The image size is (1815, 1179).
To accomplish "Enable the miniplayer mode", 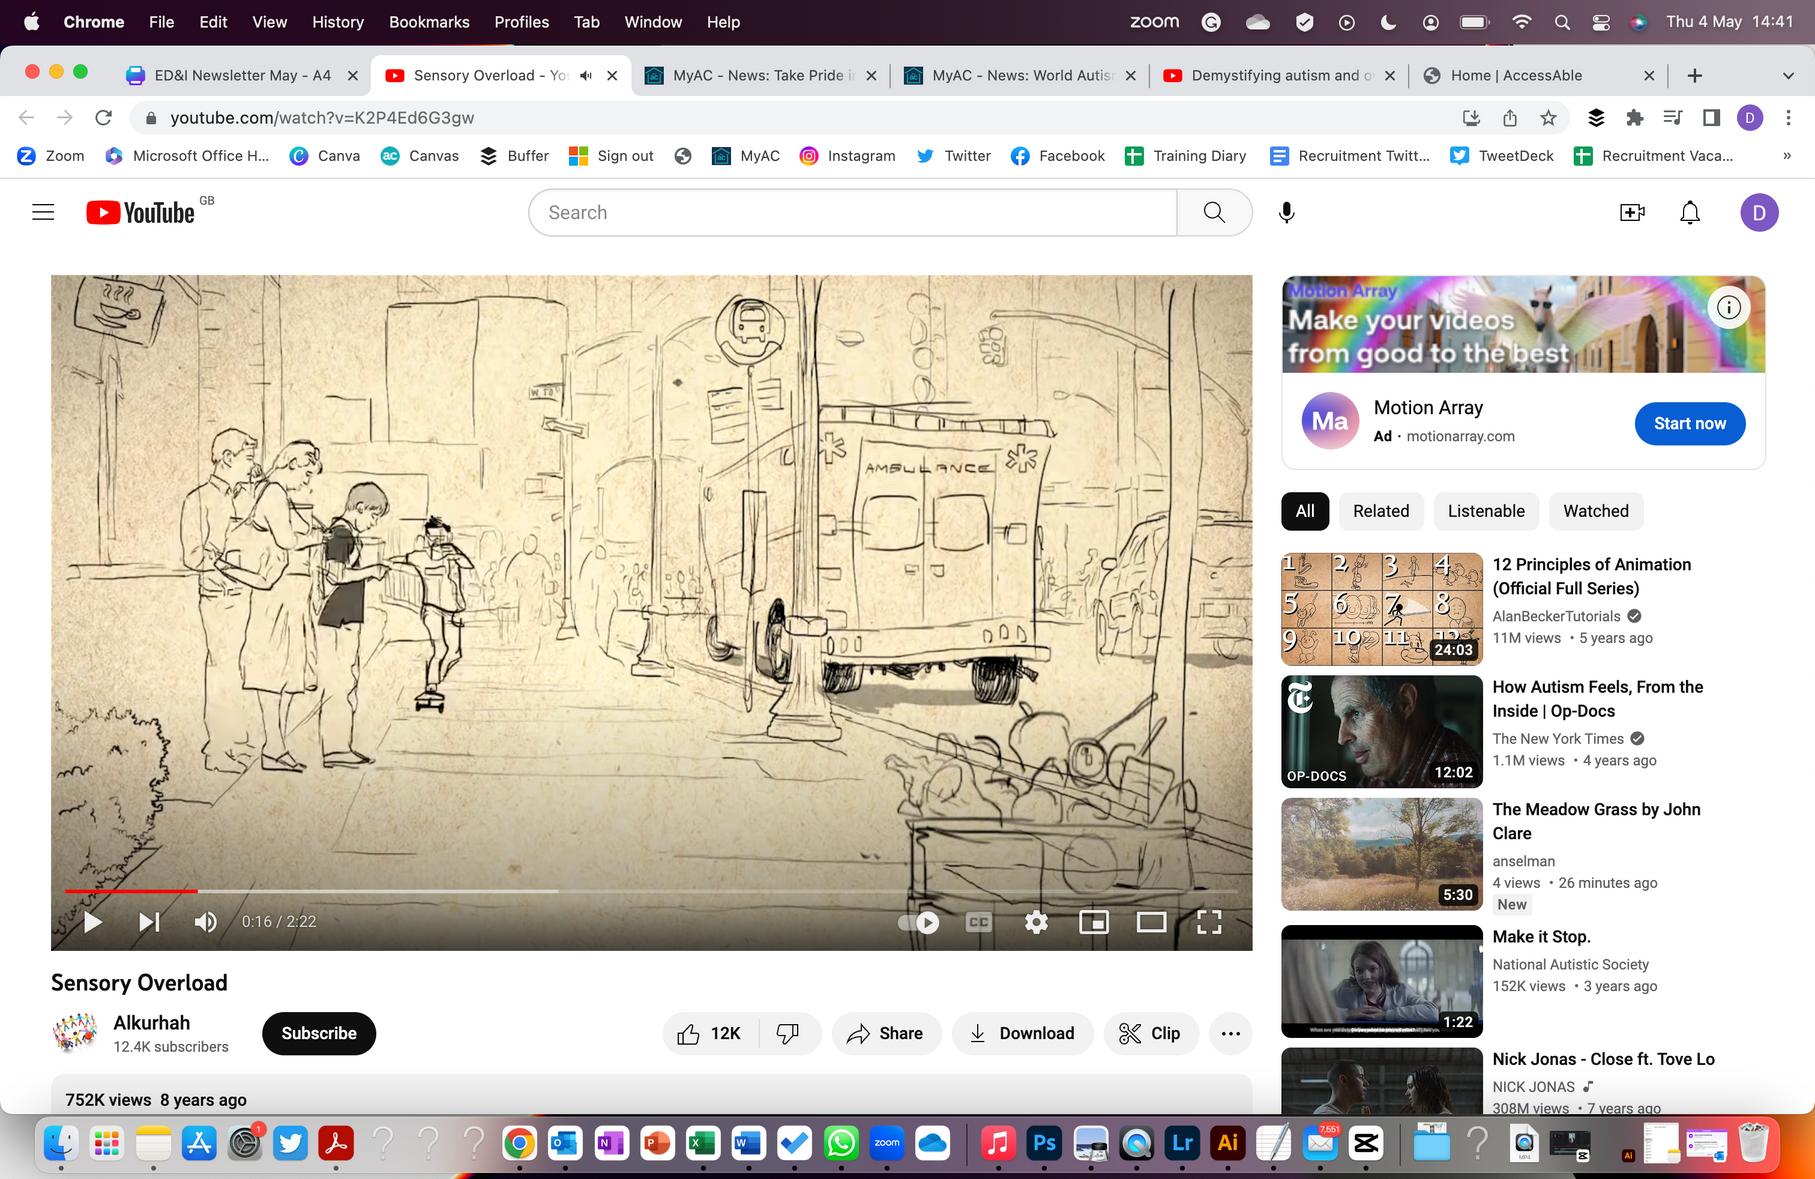I will coord(1094,922).
